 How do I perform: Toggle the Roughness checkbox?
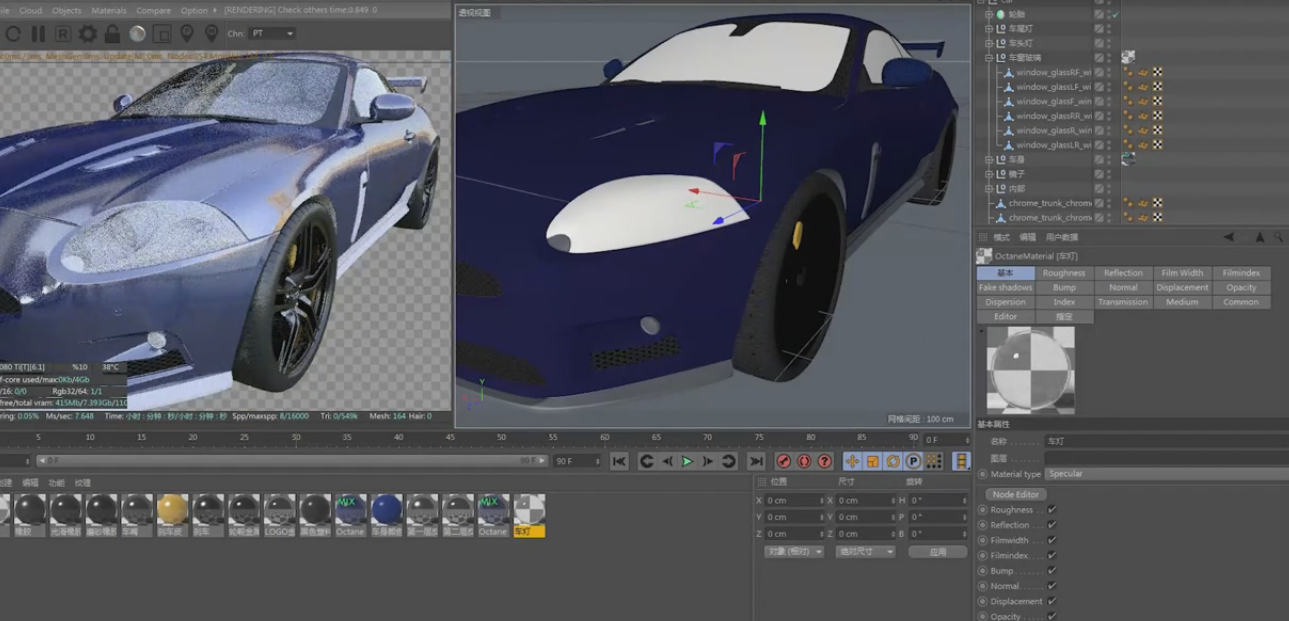click(x=1051, y=510)
